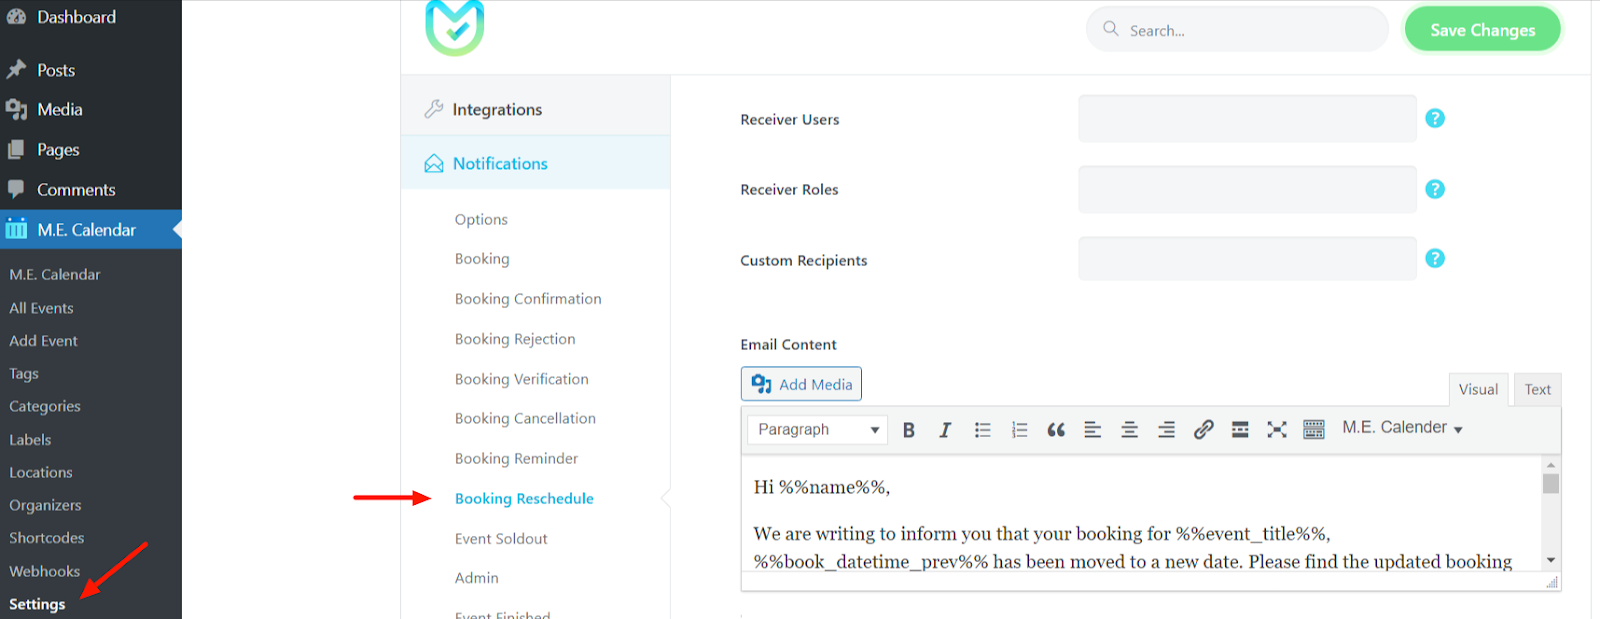The width and height of the screenshot is (1600, 619).
Task: Open Booking Confirmation notification settings
Action: point(528,299)
